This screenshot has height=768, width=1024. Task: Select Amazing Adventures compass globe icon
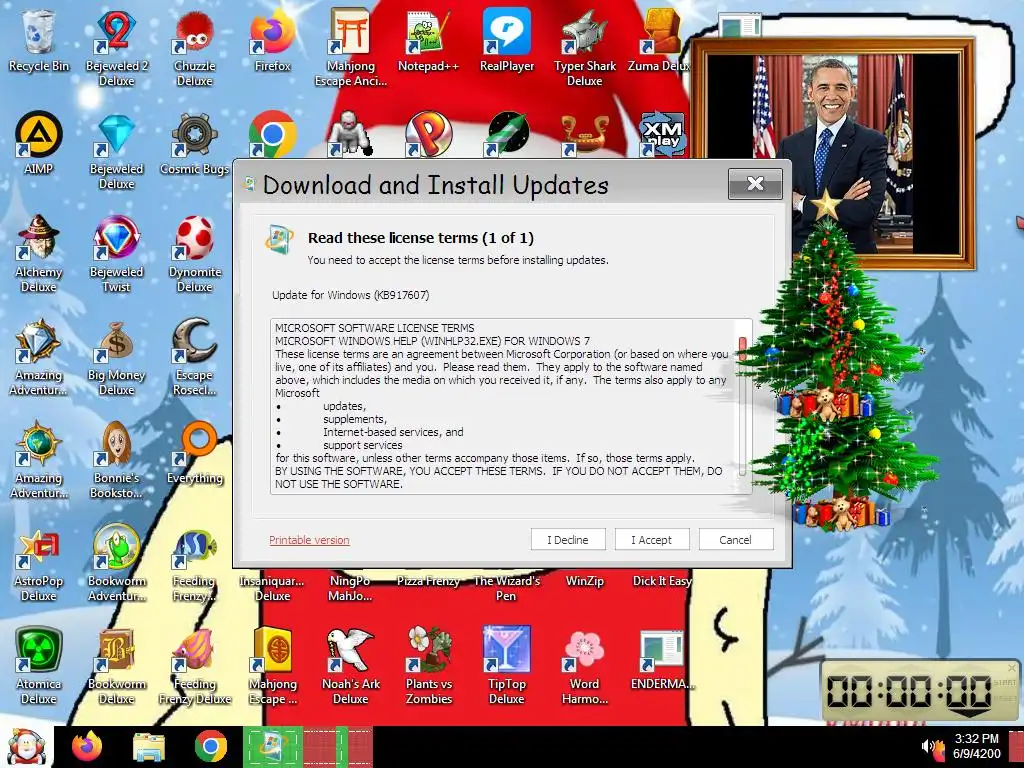pyautogui.click(x=39, y=460)
